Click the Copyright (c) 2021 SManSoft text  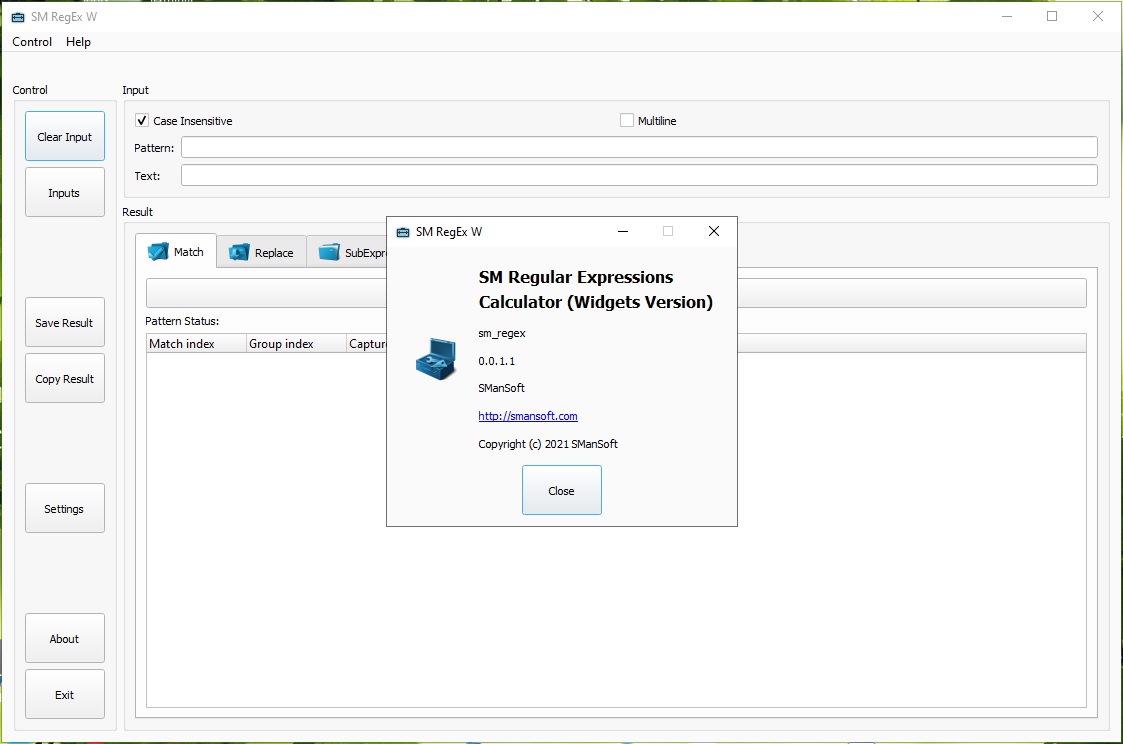[548, 444]
